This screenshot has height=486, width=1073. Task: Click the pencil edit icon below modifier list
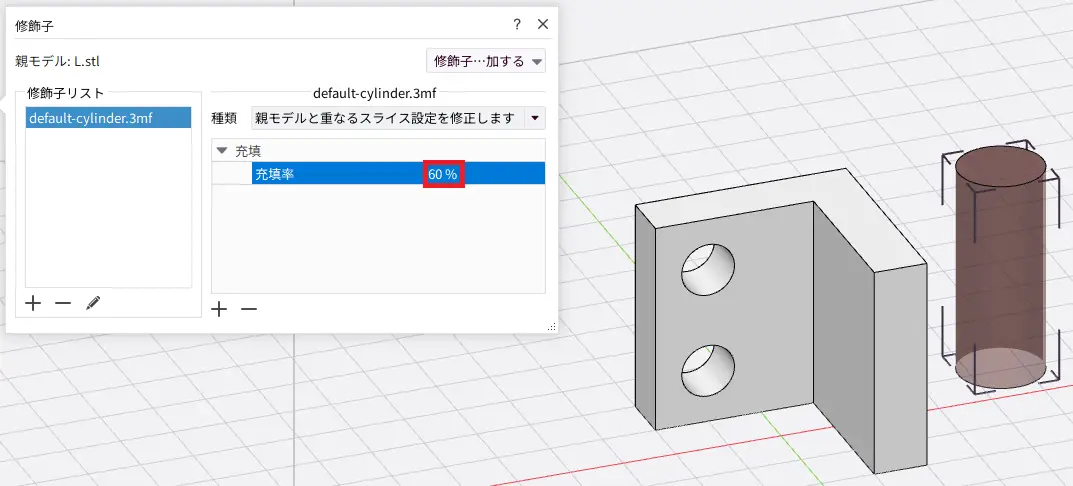coord(93,303)
